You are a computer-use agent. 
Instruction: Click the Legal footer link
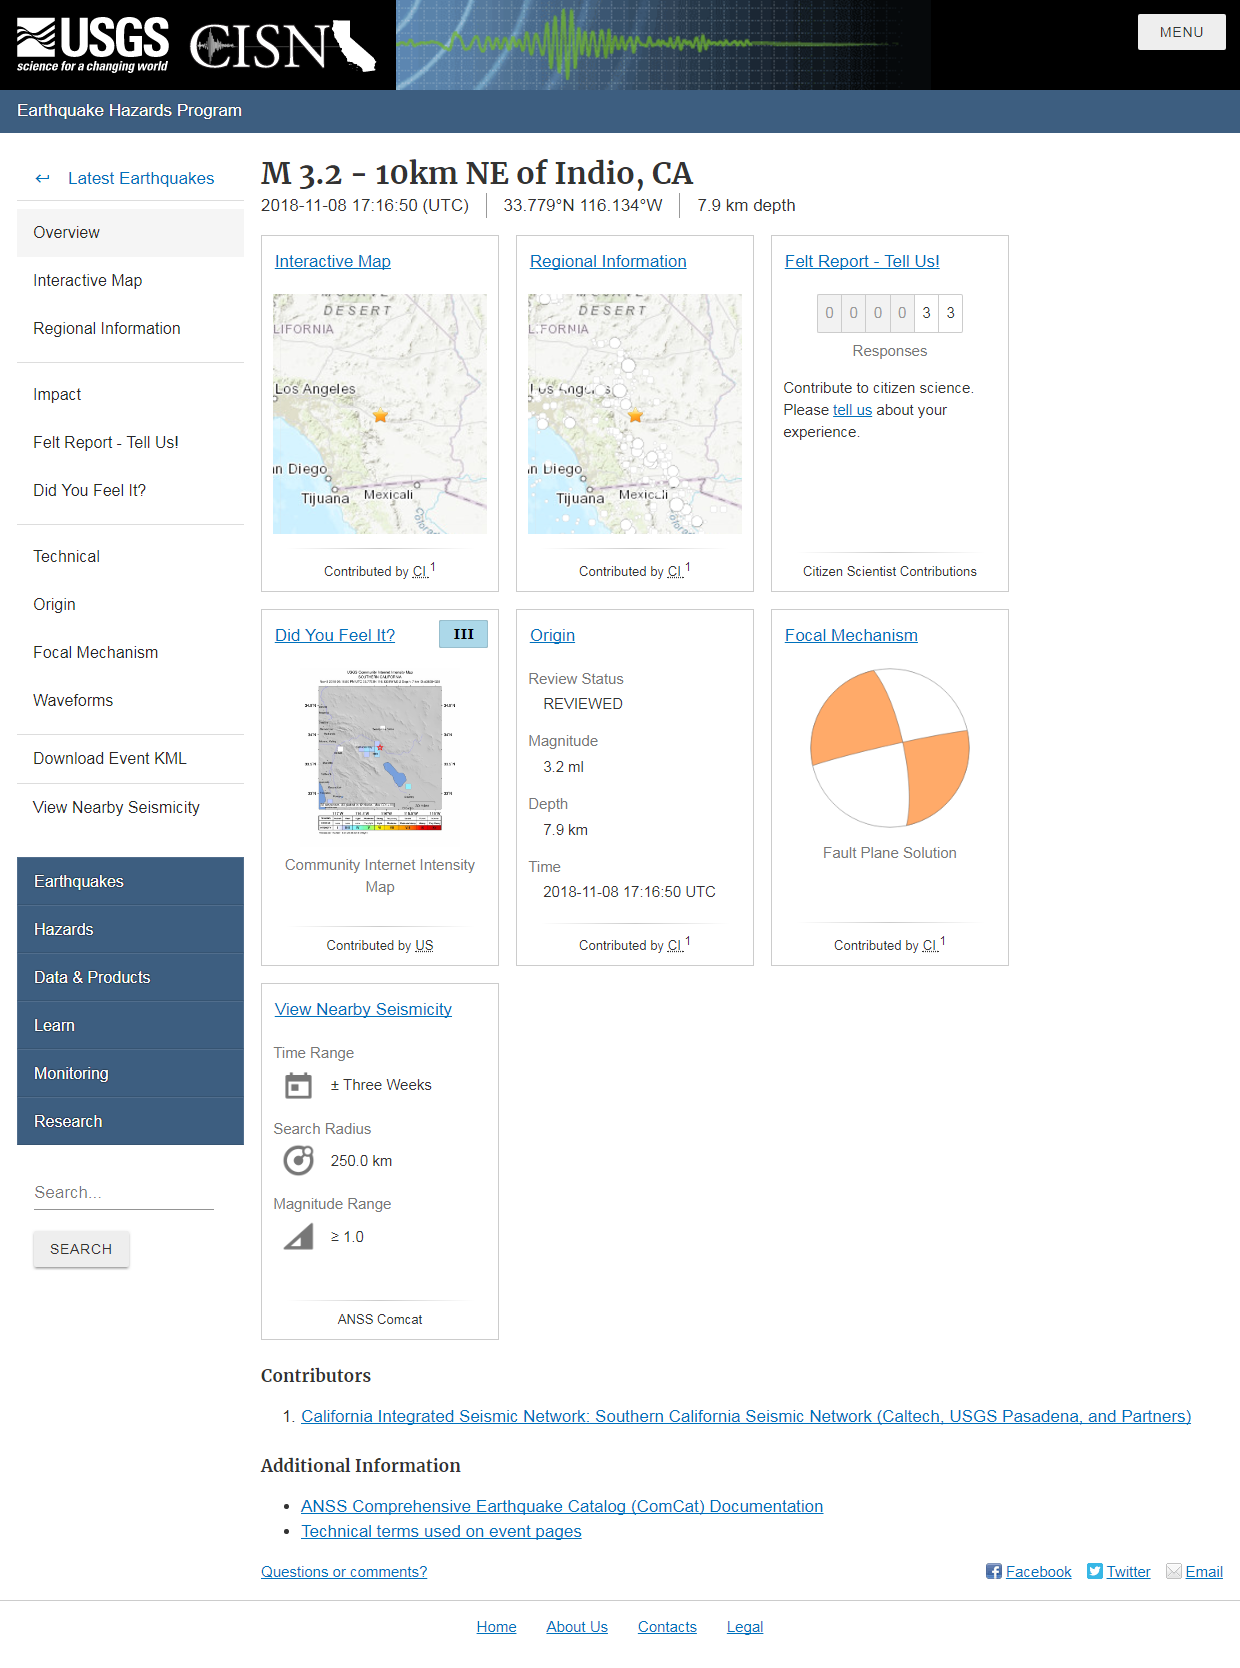pyautogui.click(x=745, y=1627)
